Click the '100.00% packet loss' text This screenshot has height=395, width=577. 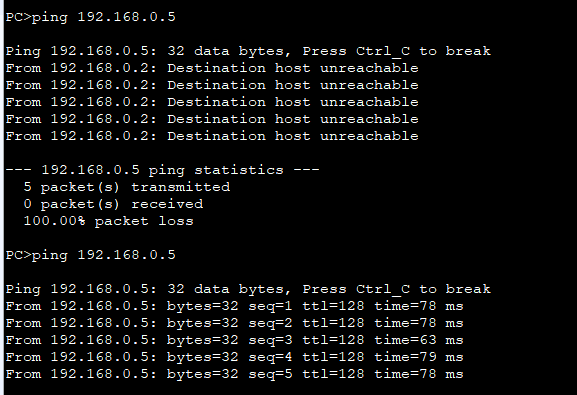[x=109, y=221]
